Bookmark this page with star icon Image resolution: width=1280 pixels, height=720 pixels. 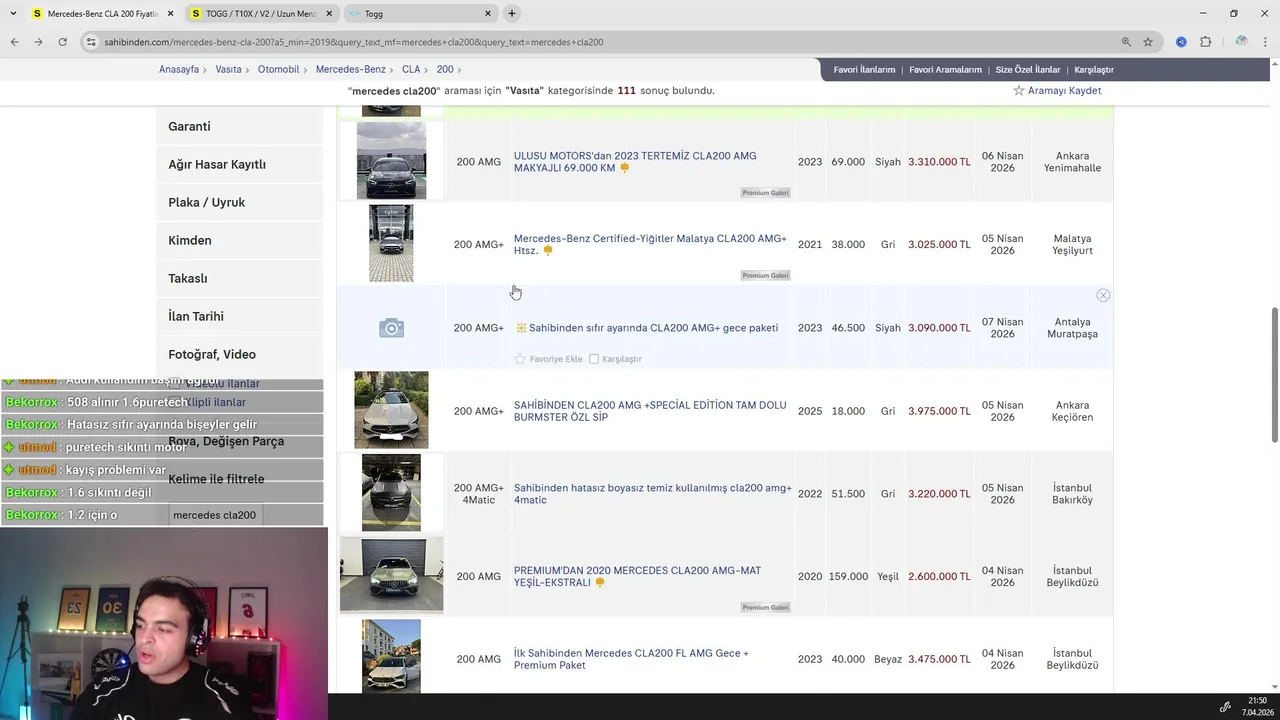pyautogui.click(x=1148, y=42)
